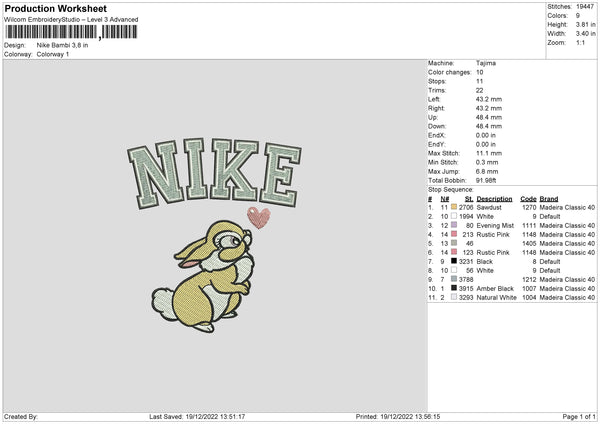Click the bunny embroidery in the preview
The width and height of the screenshot is (600, 424).
(203, 276)
